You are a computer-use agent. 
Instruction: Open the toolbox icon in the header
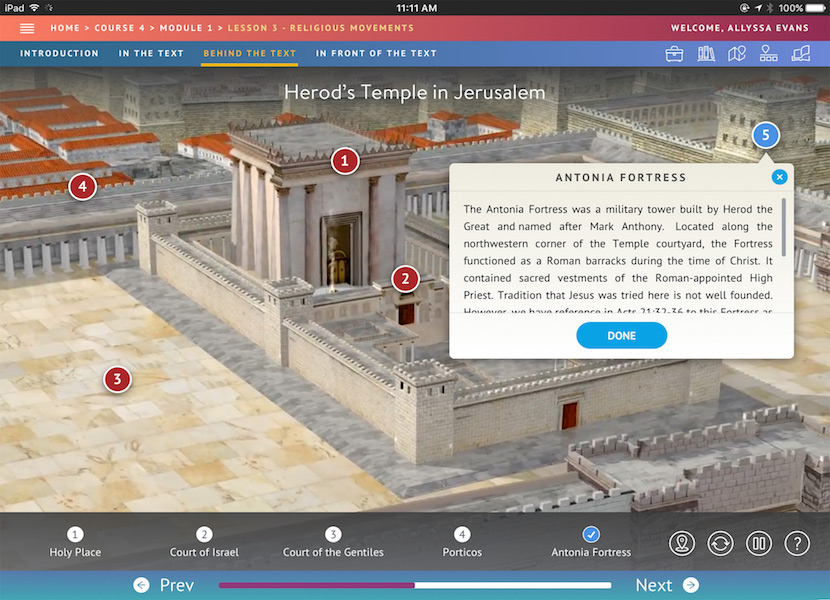(x=675, y=54)
